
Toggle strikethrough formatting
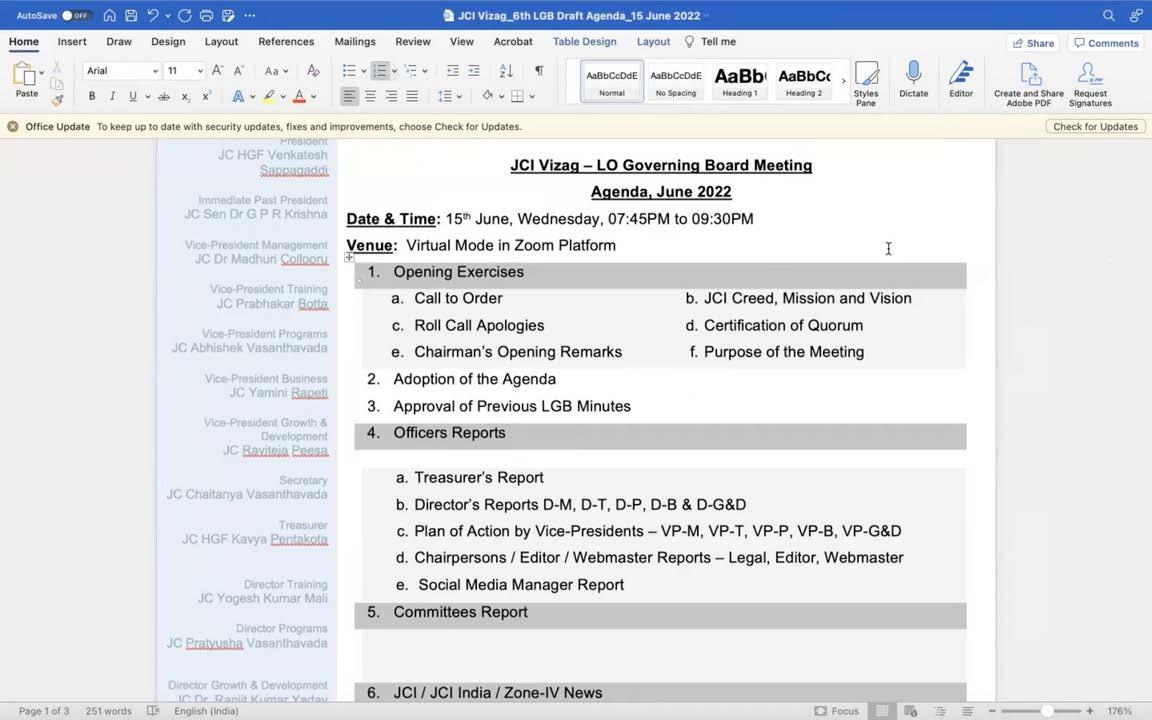pyautogui.click(x=164, y=96)
